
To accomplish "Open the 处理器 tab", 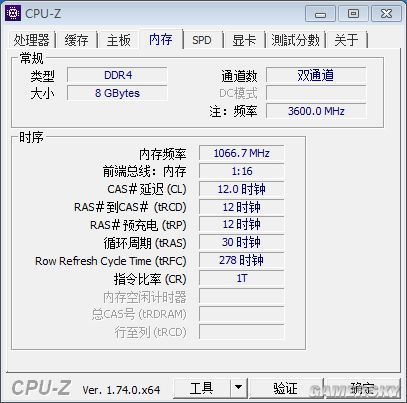I will (31, 40).
